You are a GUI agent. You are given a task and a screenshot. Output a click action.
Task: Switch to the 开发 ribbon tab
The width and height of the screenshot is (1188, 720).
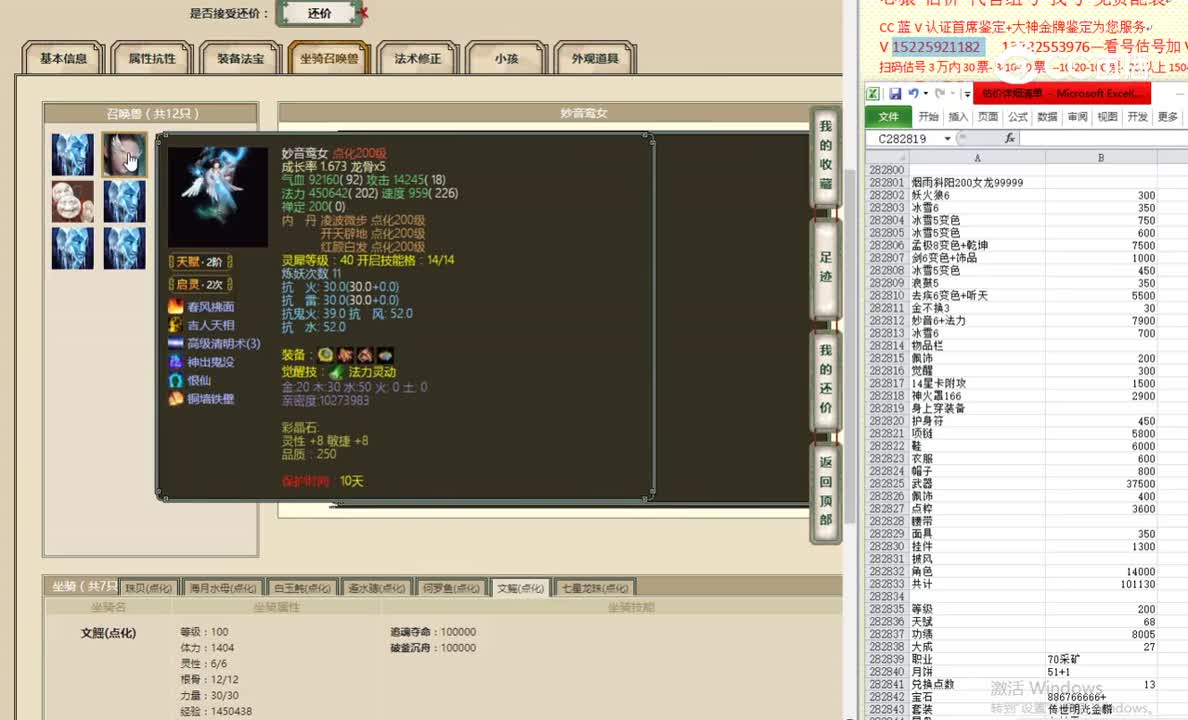click(x=1137, y=117)
